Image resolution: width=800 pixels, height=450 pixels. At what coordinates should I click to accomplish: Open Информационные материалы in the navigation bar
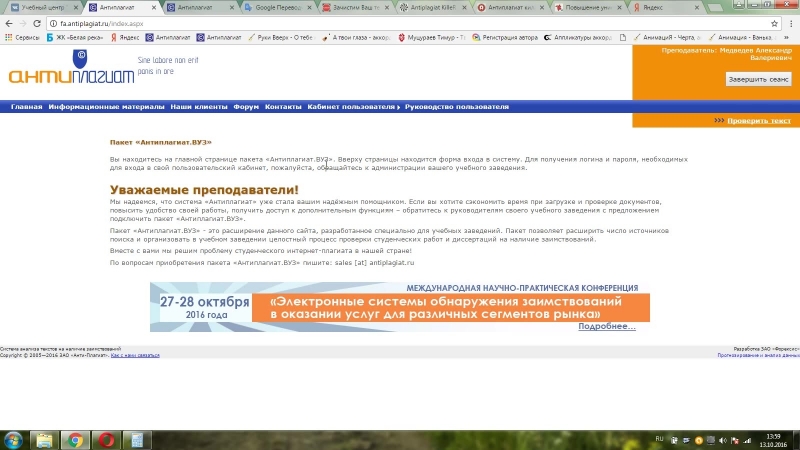coord(106,106)
